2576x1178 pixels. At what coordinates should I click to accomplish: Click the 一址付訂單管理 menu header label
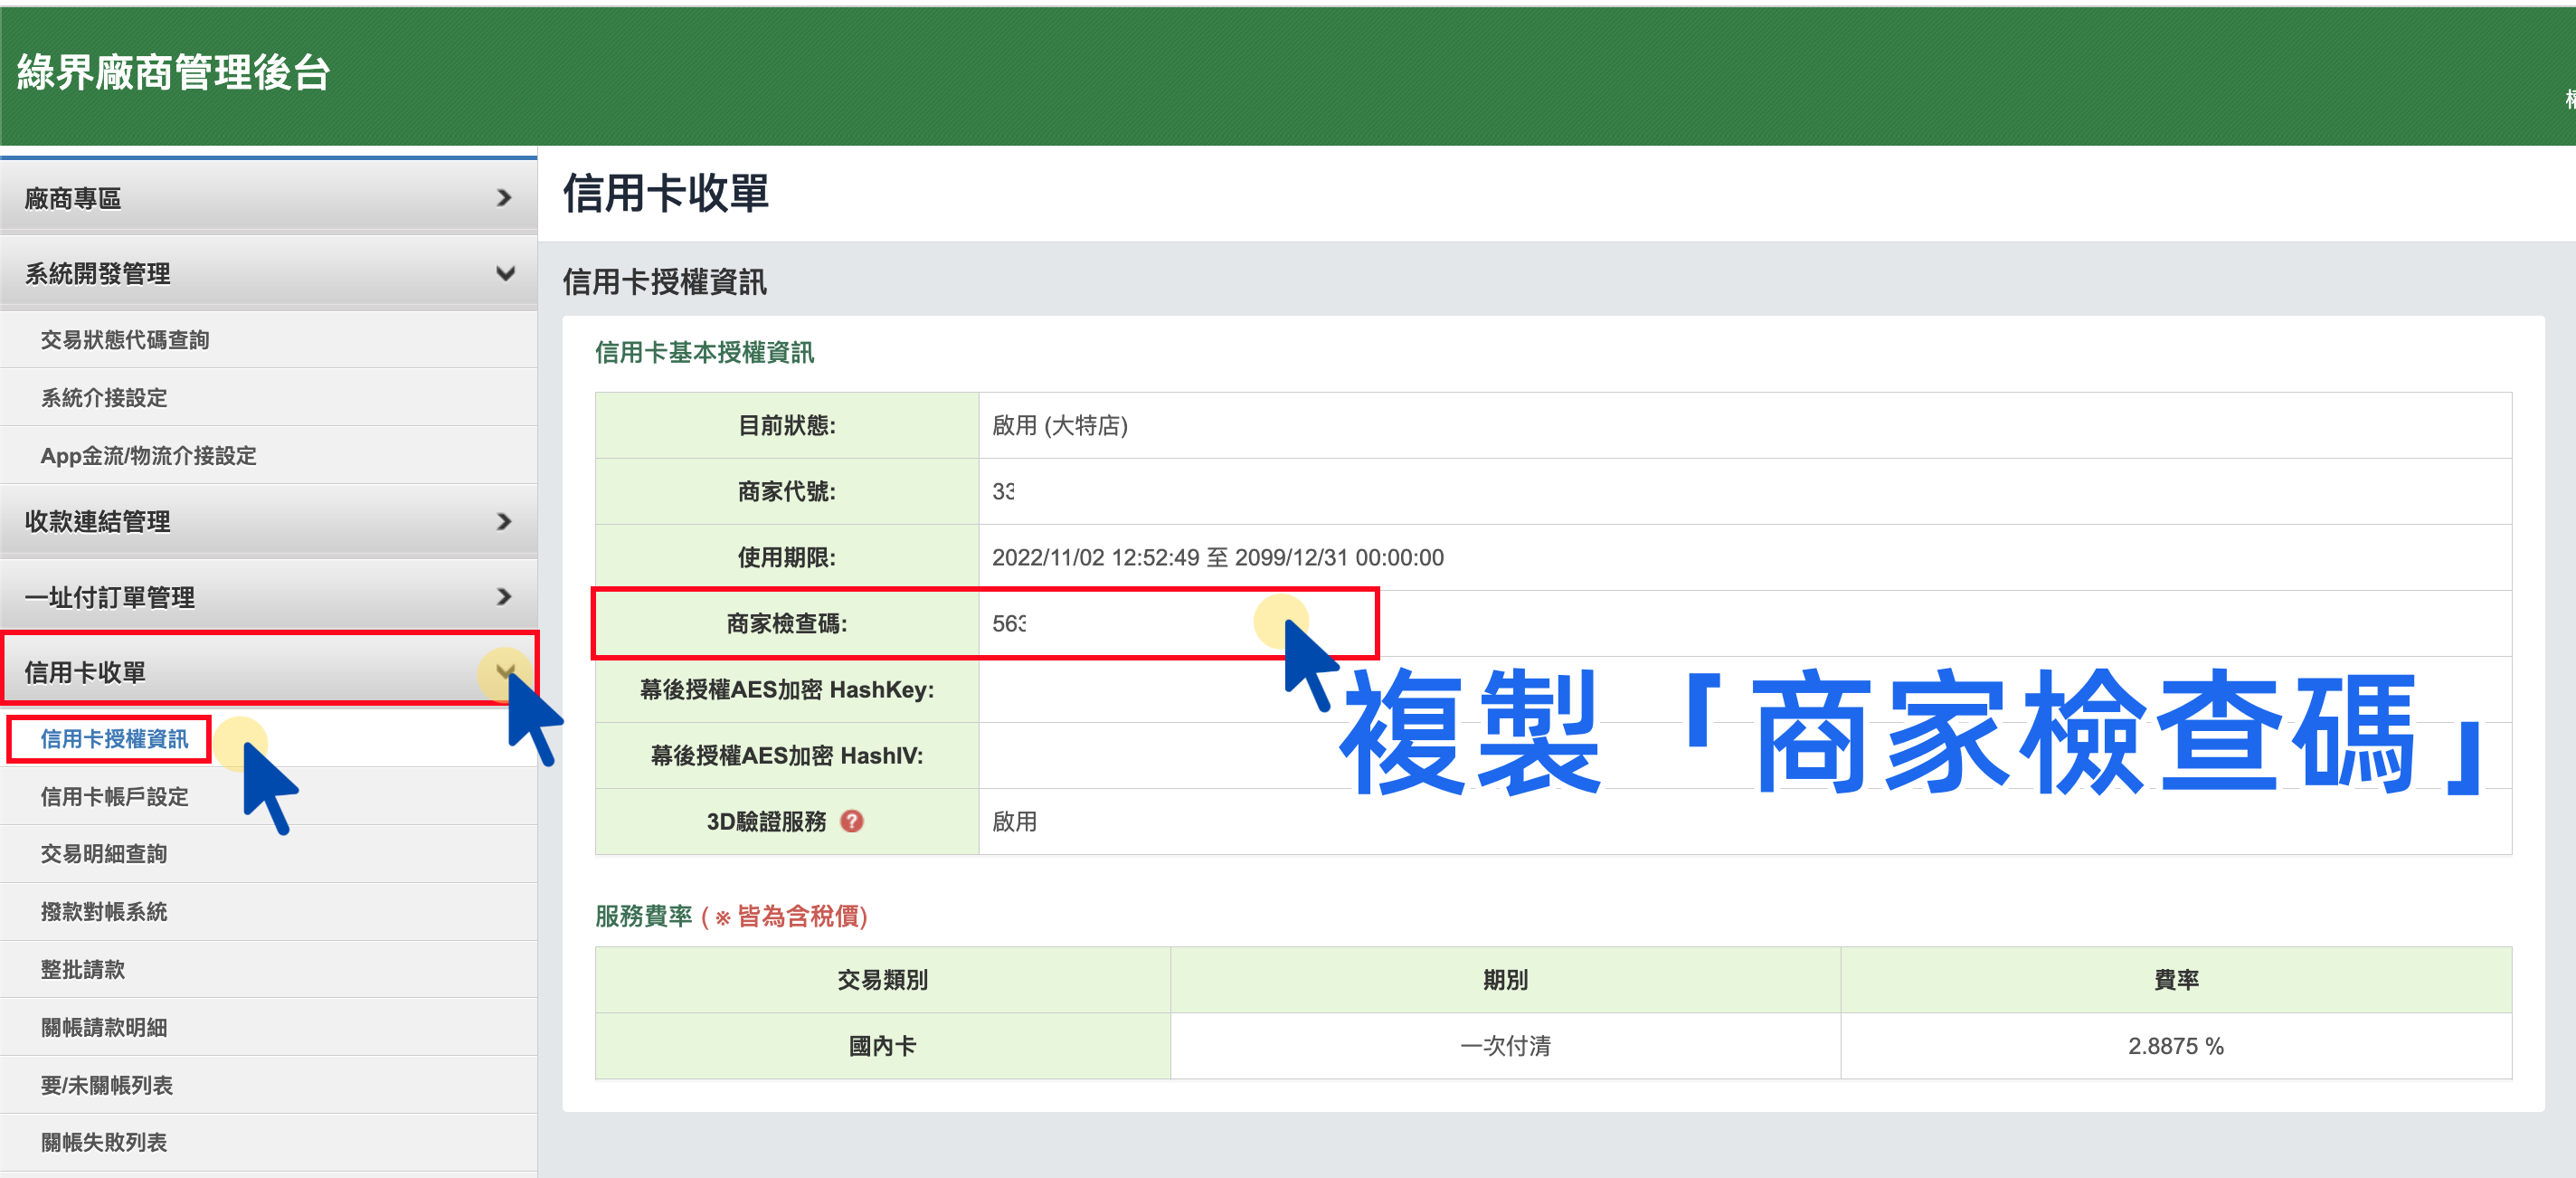pos(110,598)
